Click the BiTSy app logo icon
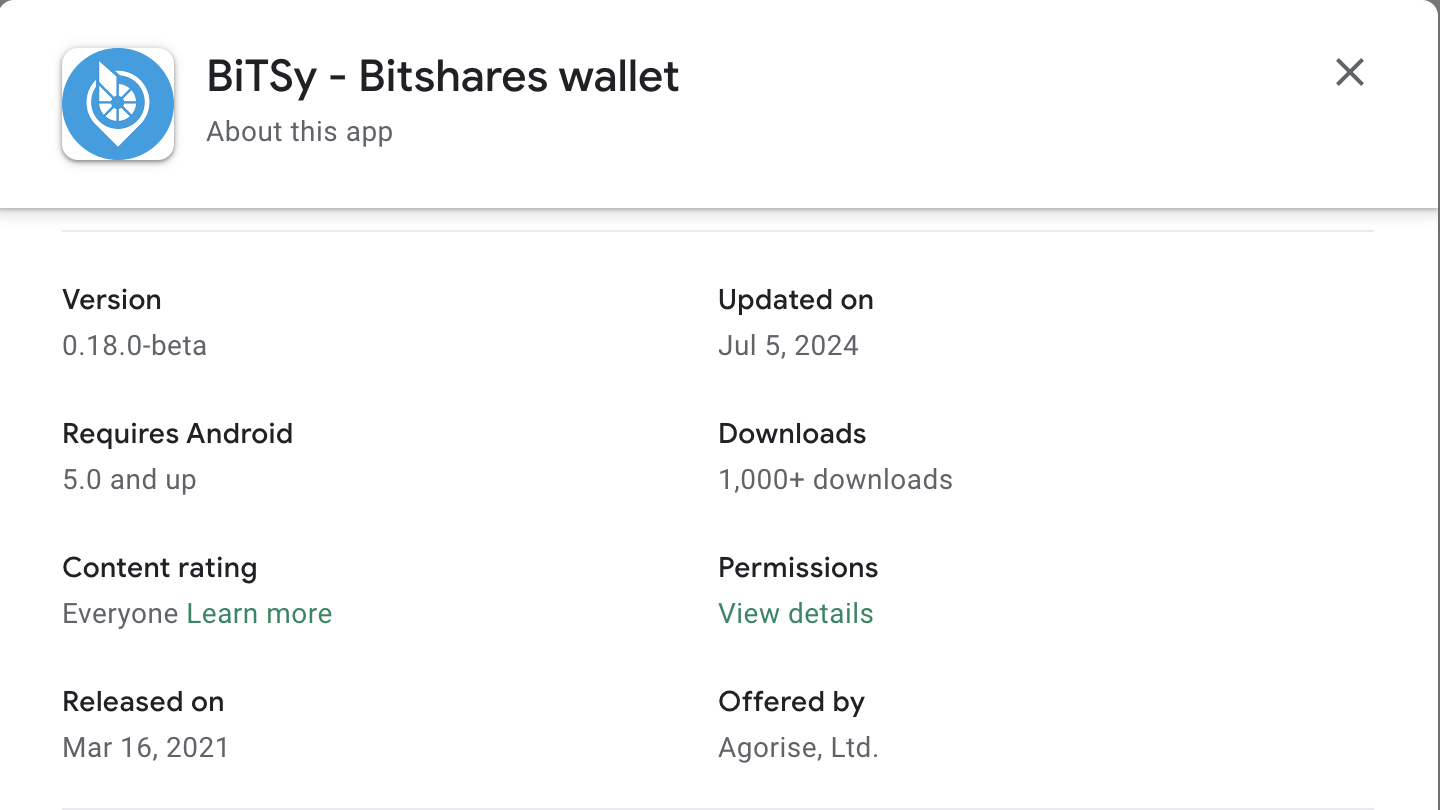Image resolution: width=1440 pixels, height=810 pixels. pyautogui.click(x=118, y=104)
